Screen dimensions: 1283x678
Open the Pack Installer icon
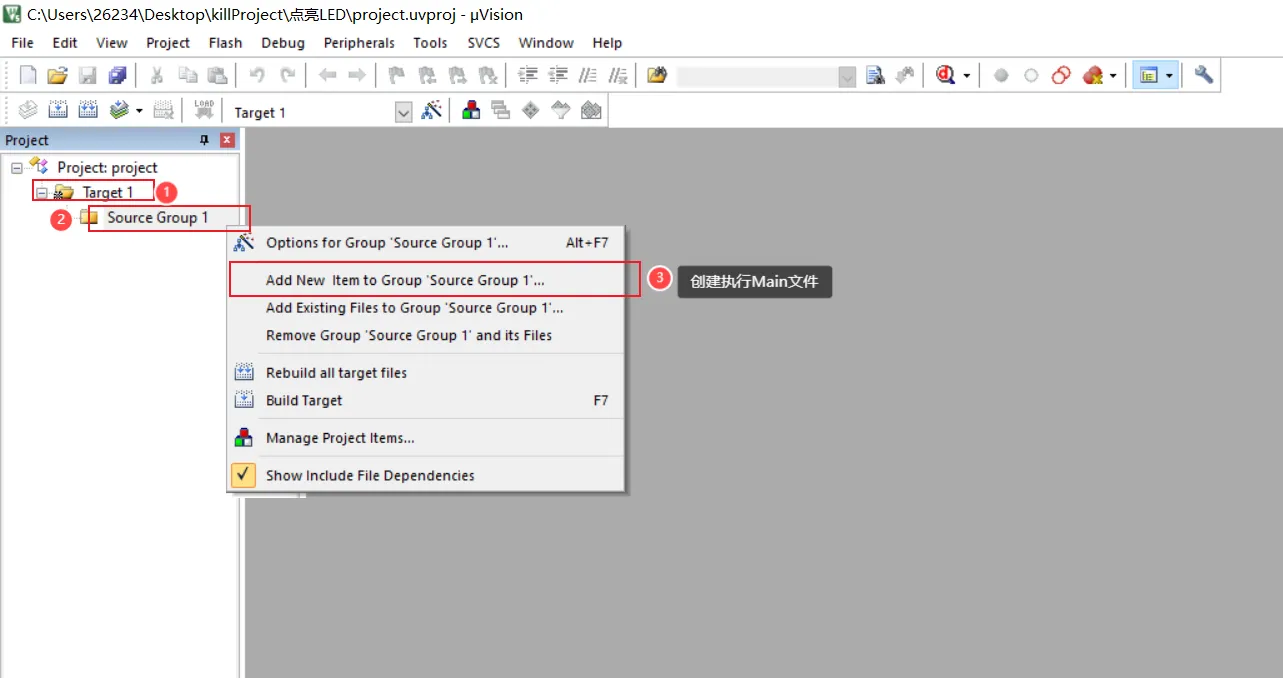click(x=591, y=111)
